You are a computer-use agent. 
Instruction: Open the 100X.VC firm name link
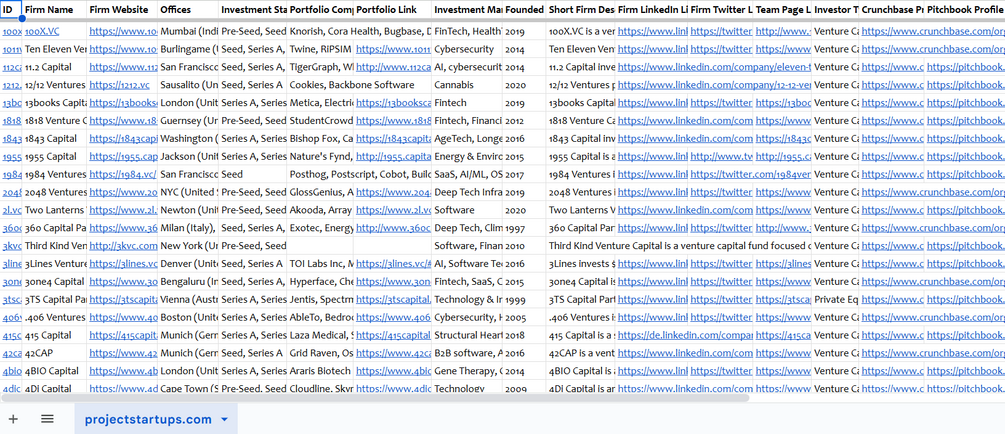coord(42,31)
